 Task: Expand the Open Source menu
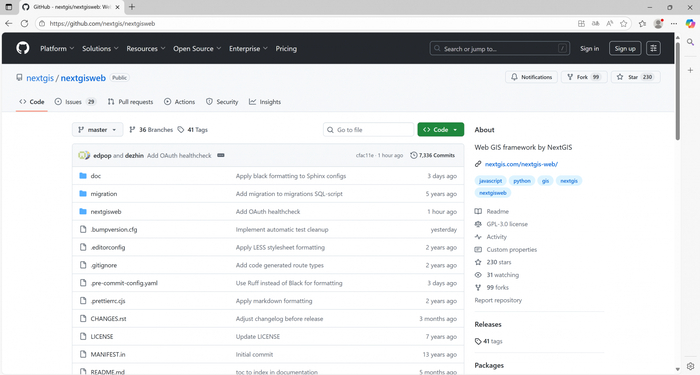click(x=197, y=48)
